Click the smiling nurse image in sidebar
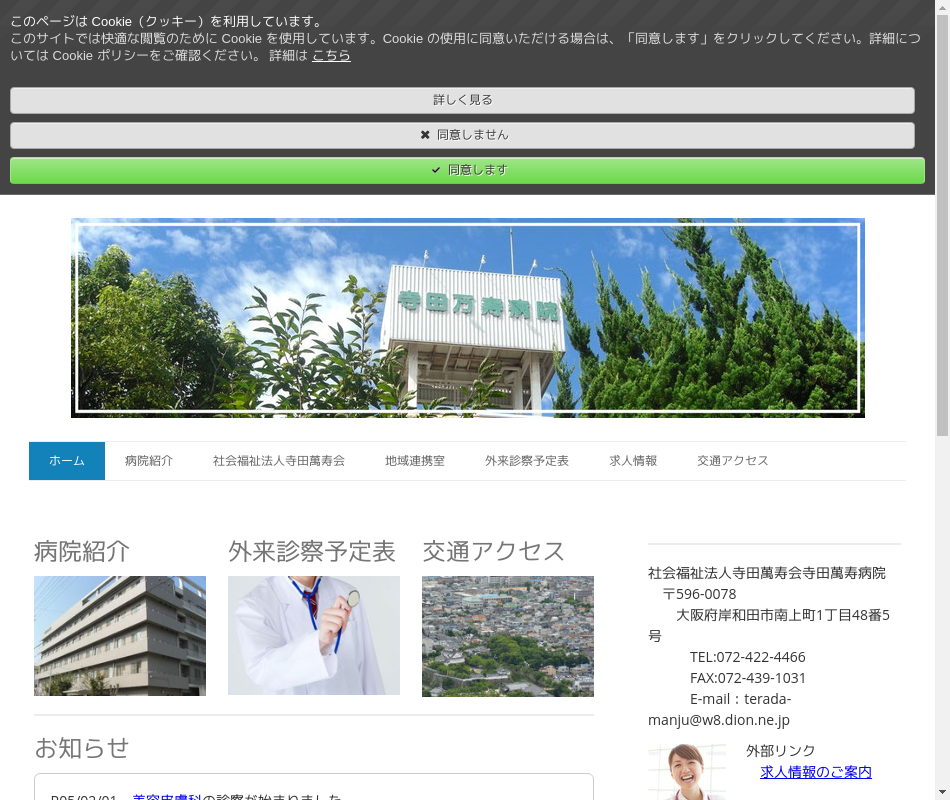Viewport: 950px width, 800px height. [686, 772]
